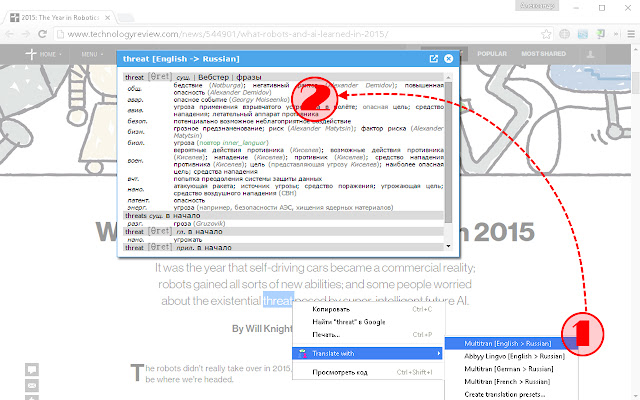This screenshot has width=640, height=400.
Task: Close the 2015: The Year in Robotics tab
Action: [107, 18]
